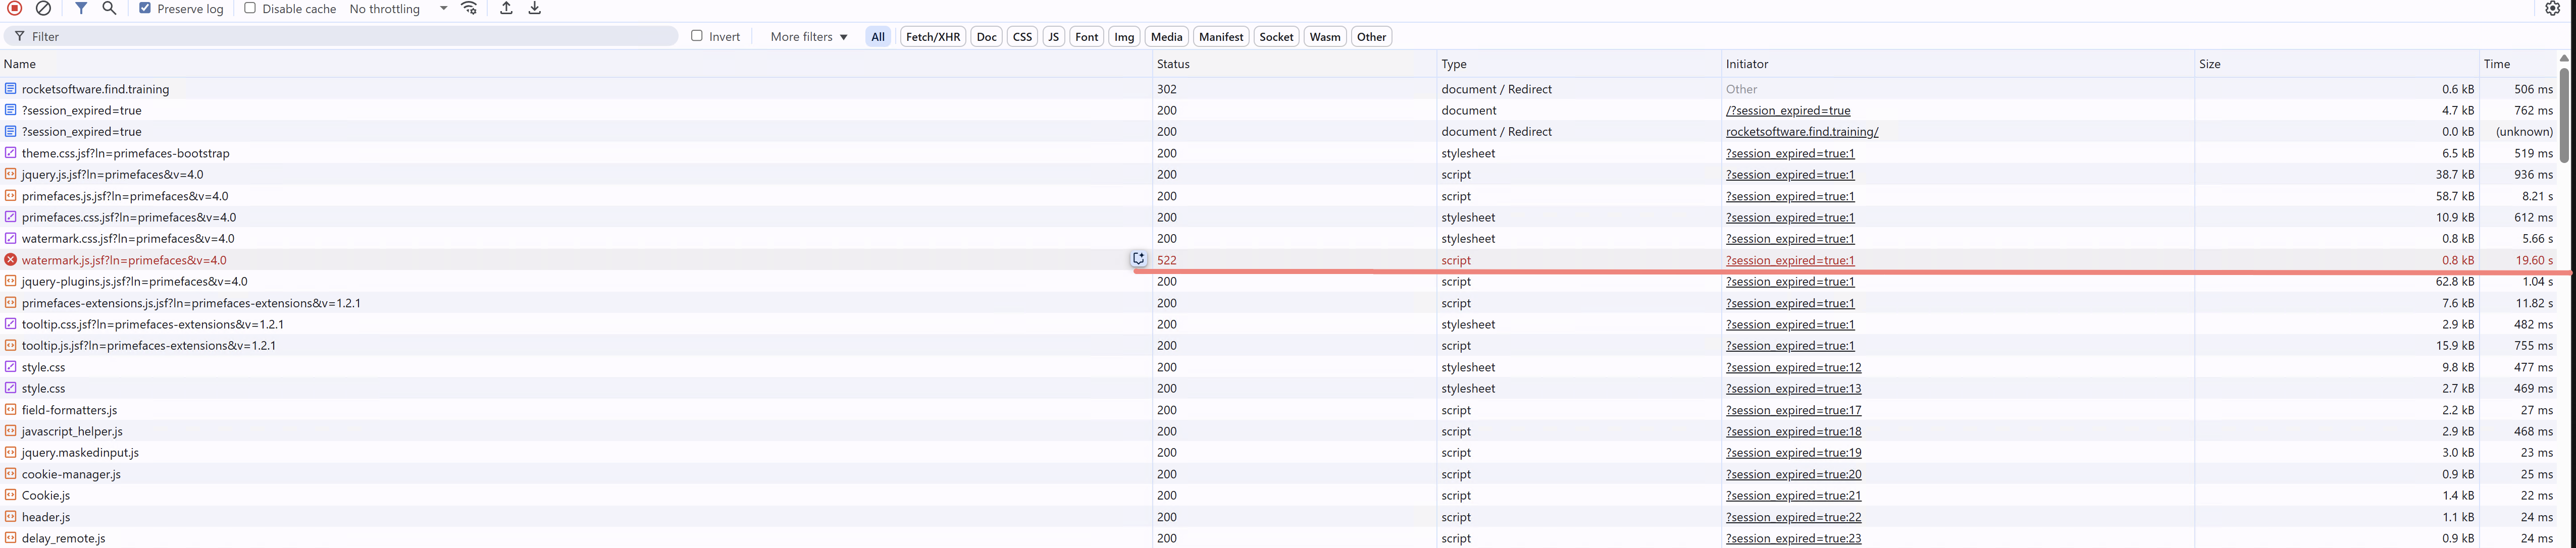This screenshot has width=2576, height=548.
Task: Uncheck the Preserve log checkbox
Action: pyautogui.click(x=145, y=8)
